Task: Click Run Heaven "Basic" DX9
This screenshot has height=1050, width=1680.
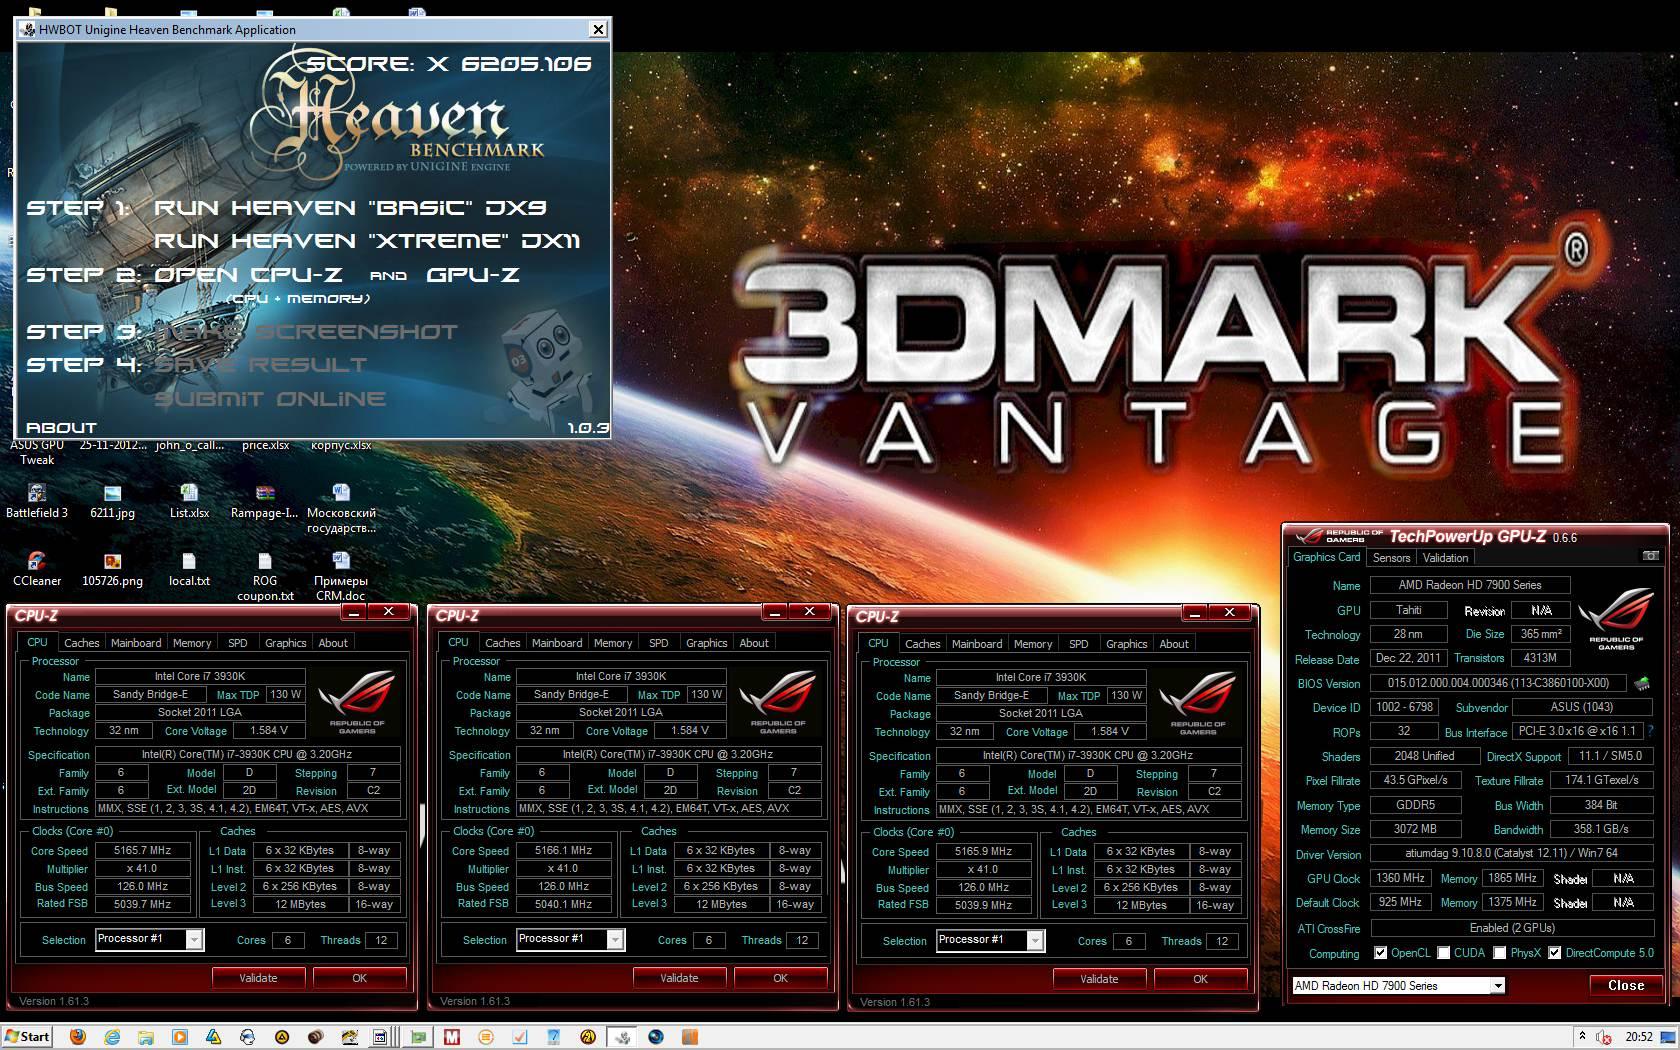Action: [350, 208]
